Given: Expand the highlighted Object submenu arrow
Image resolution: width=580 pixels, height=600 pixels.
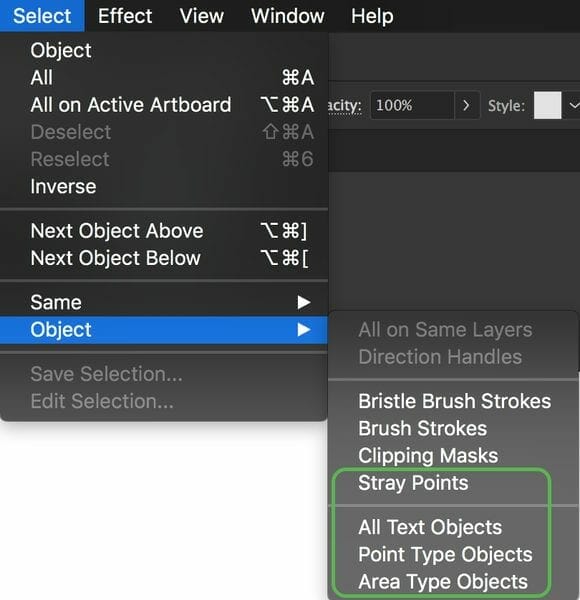Looking at the screenshot, I should 304,329.
